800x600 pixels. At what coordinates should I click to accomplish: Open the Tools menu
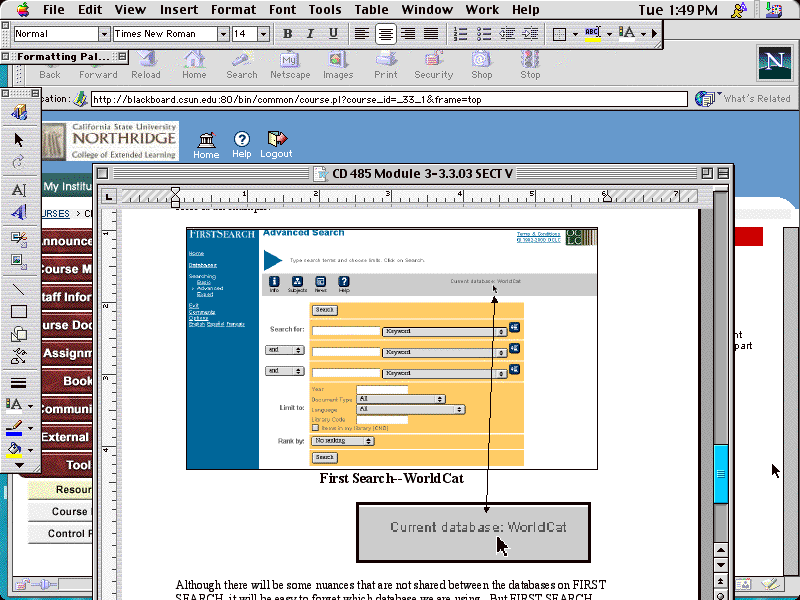tap(324, 10)
